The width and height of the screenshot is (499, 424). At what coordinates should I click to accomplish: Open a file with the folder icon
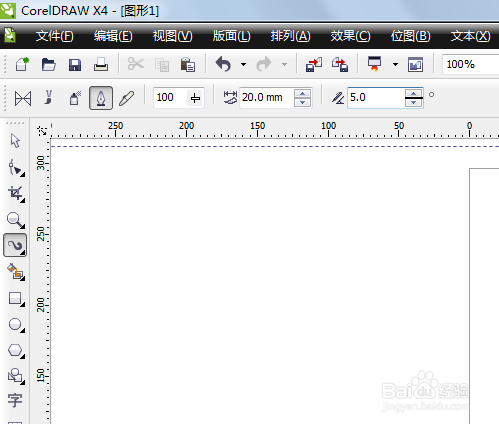[x=48, y=64]
